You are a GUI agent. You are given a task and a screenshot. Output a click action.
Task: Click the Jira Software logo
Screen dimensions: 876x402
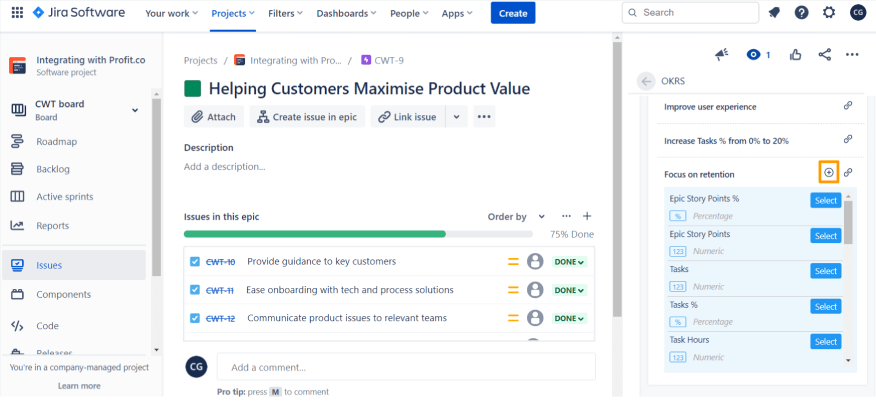coord(79,12)
